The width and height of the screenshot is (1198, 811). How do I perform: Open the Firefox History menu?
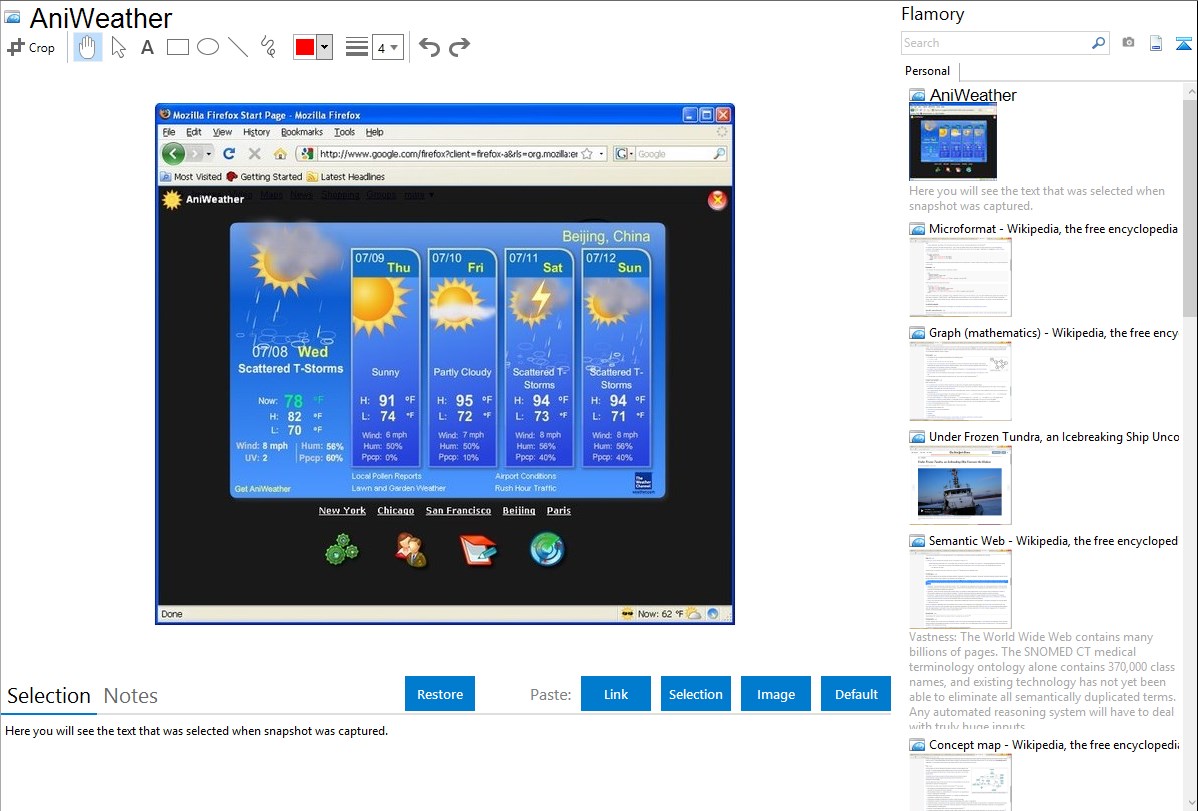click(x=257, y=132)
